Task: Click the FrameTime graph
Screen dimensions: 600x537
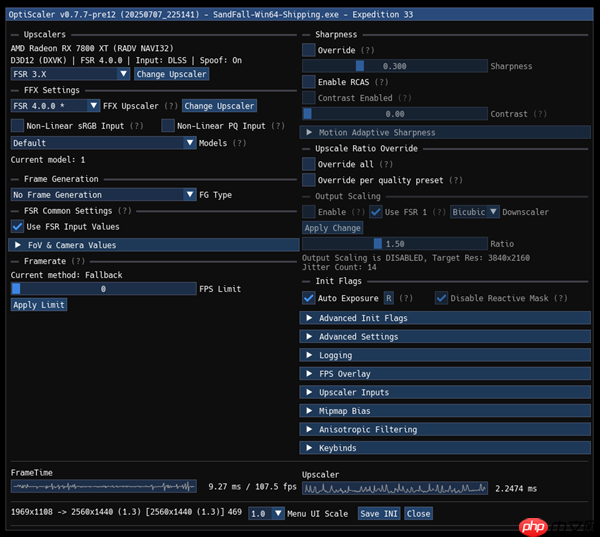Action: click(x=103, y=486)
